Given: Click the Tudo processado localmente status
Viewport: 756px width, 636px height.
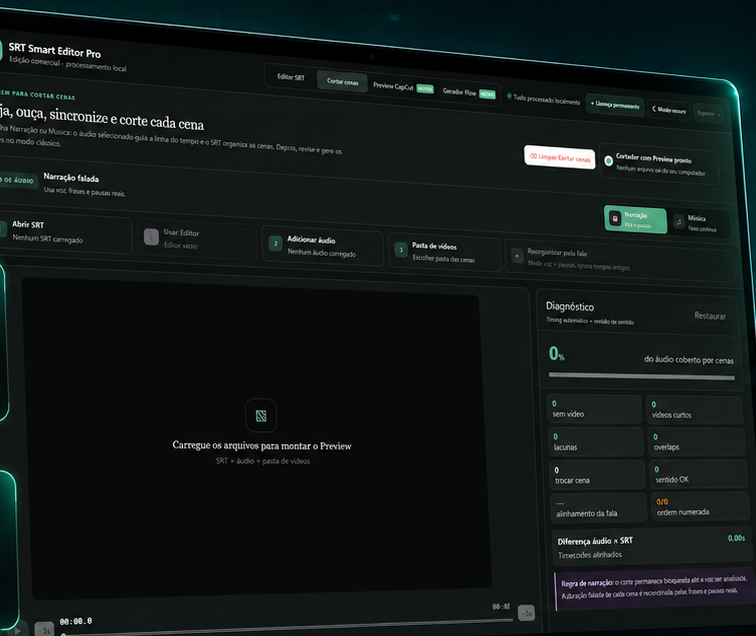Looking at the screenshot, I should [543, 98].
